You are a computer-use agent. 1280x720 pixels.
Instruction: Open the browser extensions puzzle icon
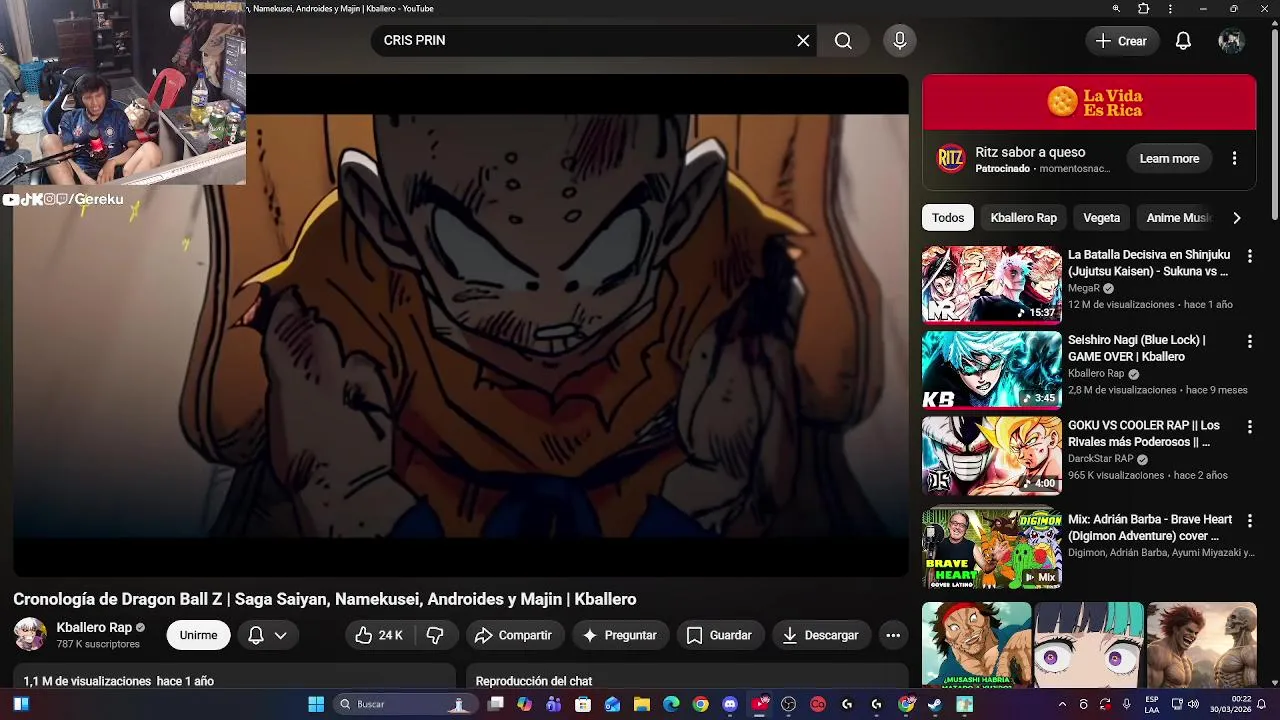tap(1144, 8)
